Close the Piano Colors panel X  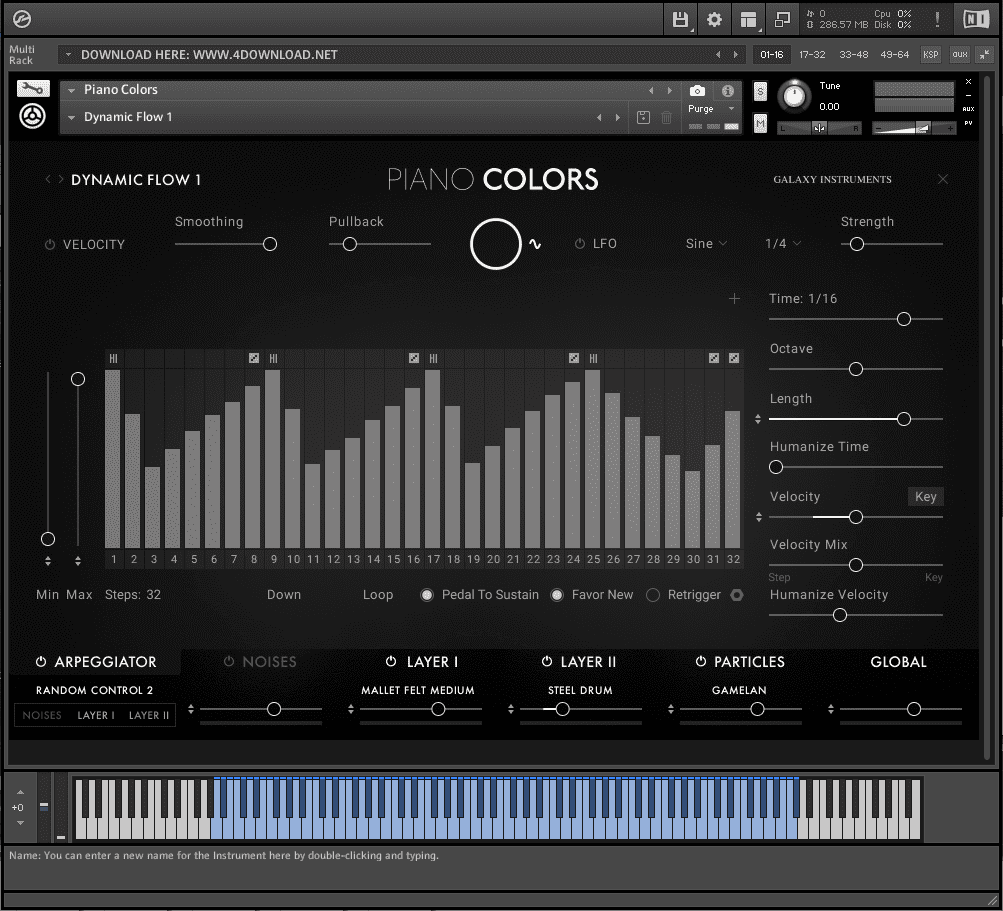pyautogui.click(x=943, y=179)
